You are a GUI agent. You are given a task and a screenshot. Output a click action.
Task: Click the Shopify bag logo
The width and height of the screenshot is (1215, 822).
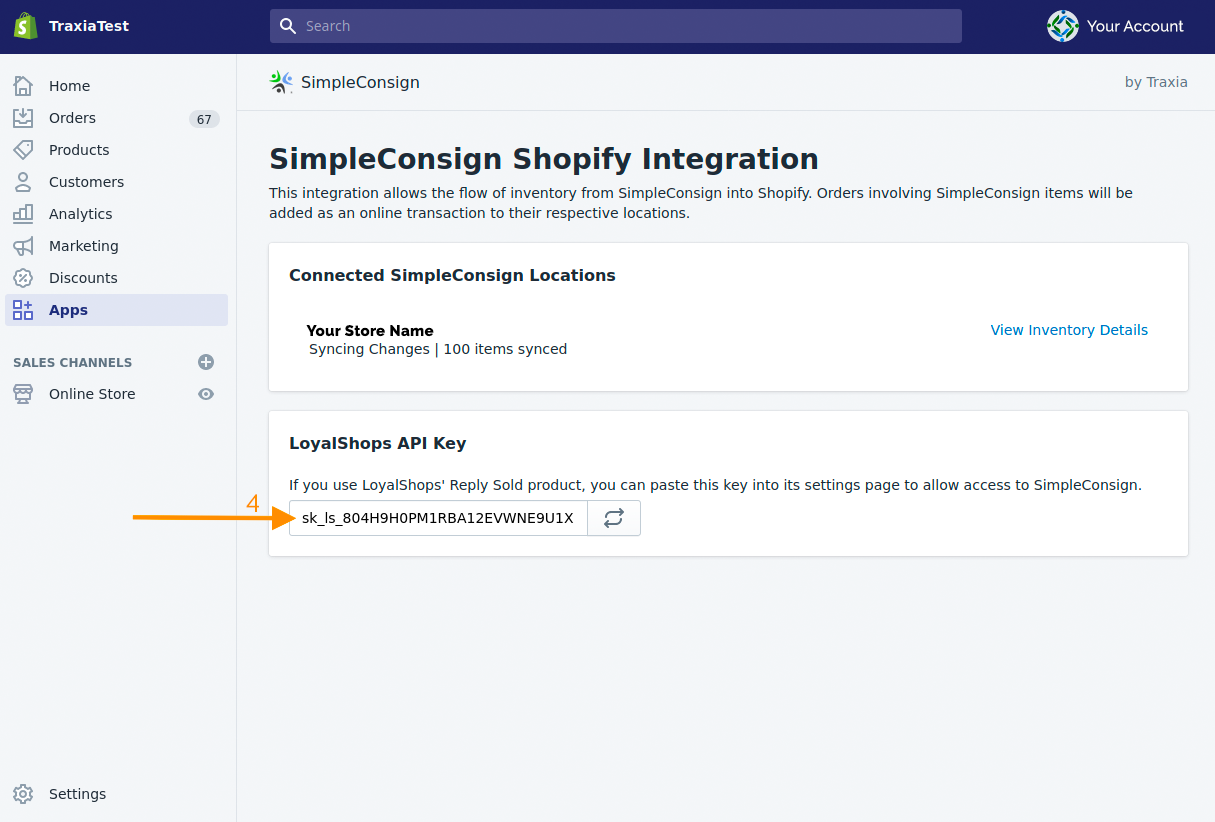pyautogui.click(x=26, y=26)
